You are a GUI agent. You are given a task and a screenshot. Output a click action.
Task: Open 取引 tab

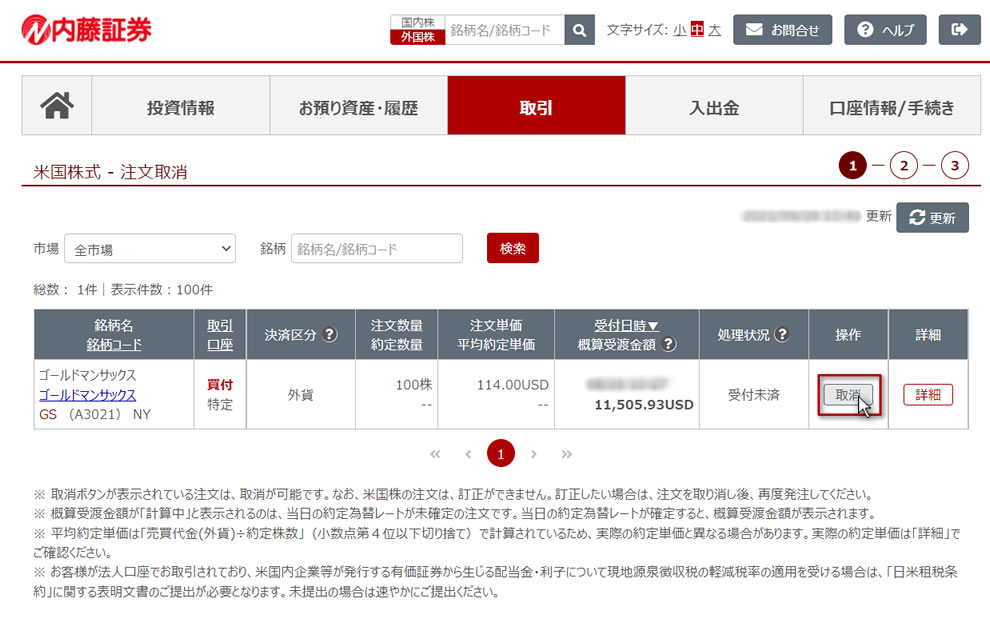pyautogui.click(x=537, y=105)
